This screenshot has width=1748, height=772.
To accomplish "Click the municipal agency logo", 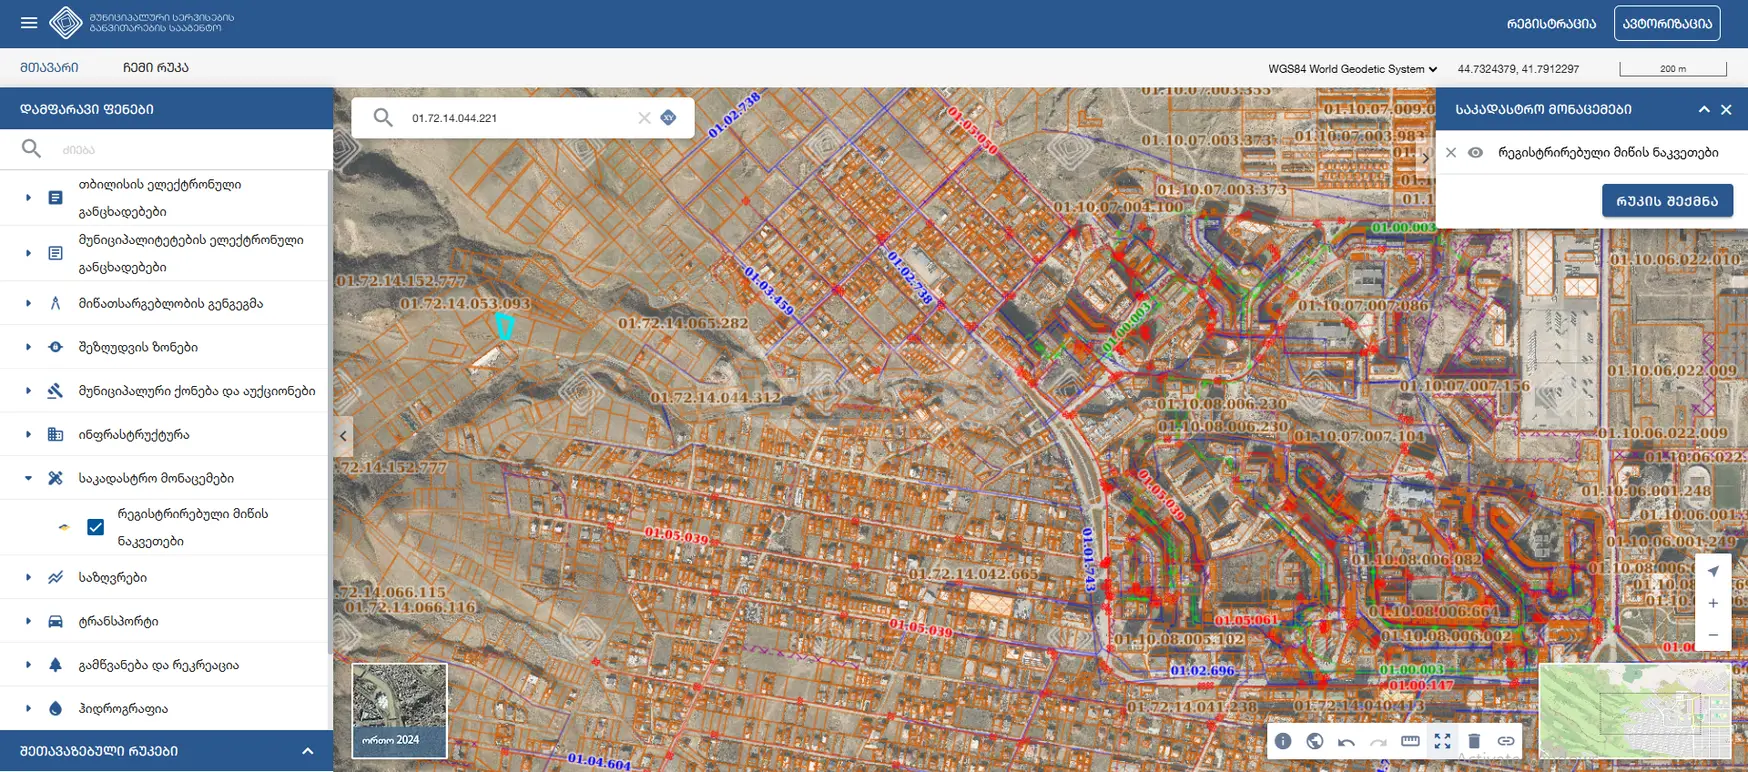I will click(66, 23).
